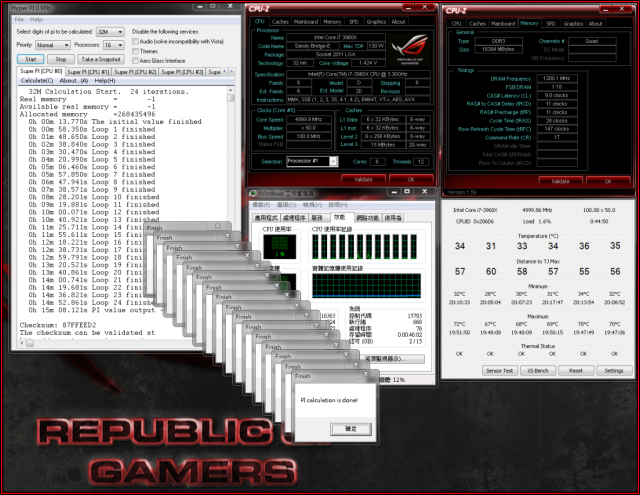Switch to Mainboard tab in right CPU-Z
640x495 pixels.
[x=503, y=24]
